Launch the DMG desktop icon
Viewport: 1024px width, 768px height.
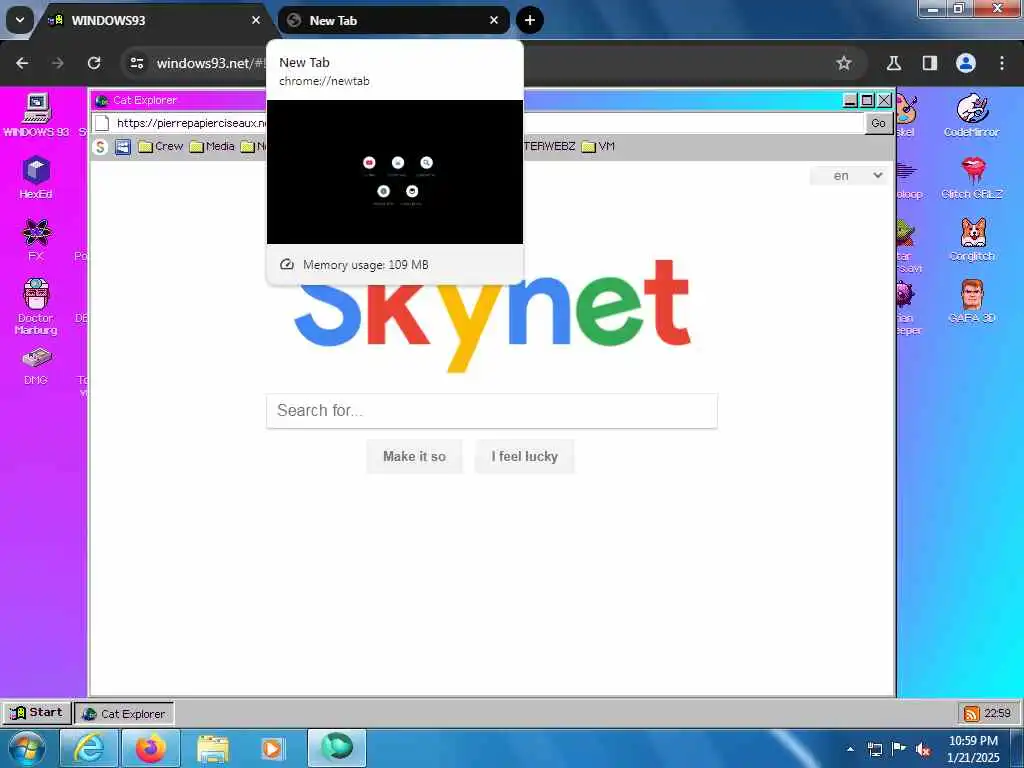tap(36, 366)
